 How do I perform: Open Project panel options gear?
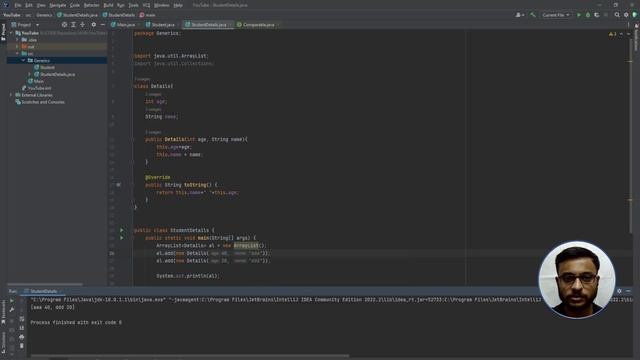[x=93, y=24]
